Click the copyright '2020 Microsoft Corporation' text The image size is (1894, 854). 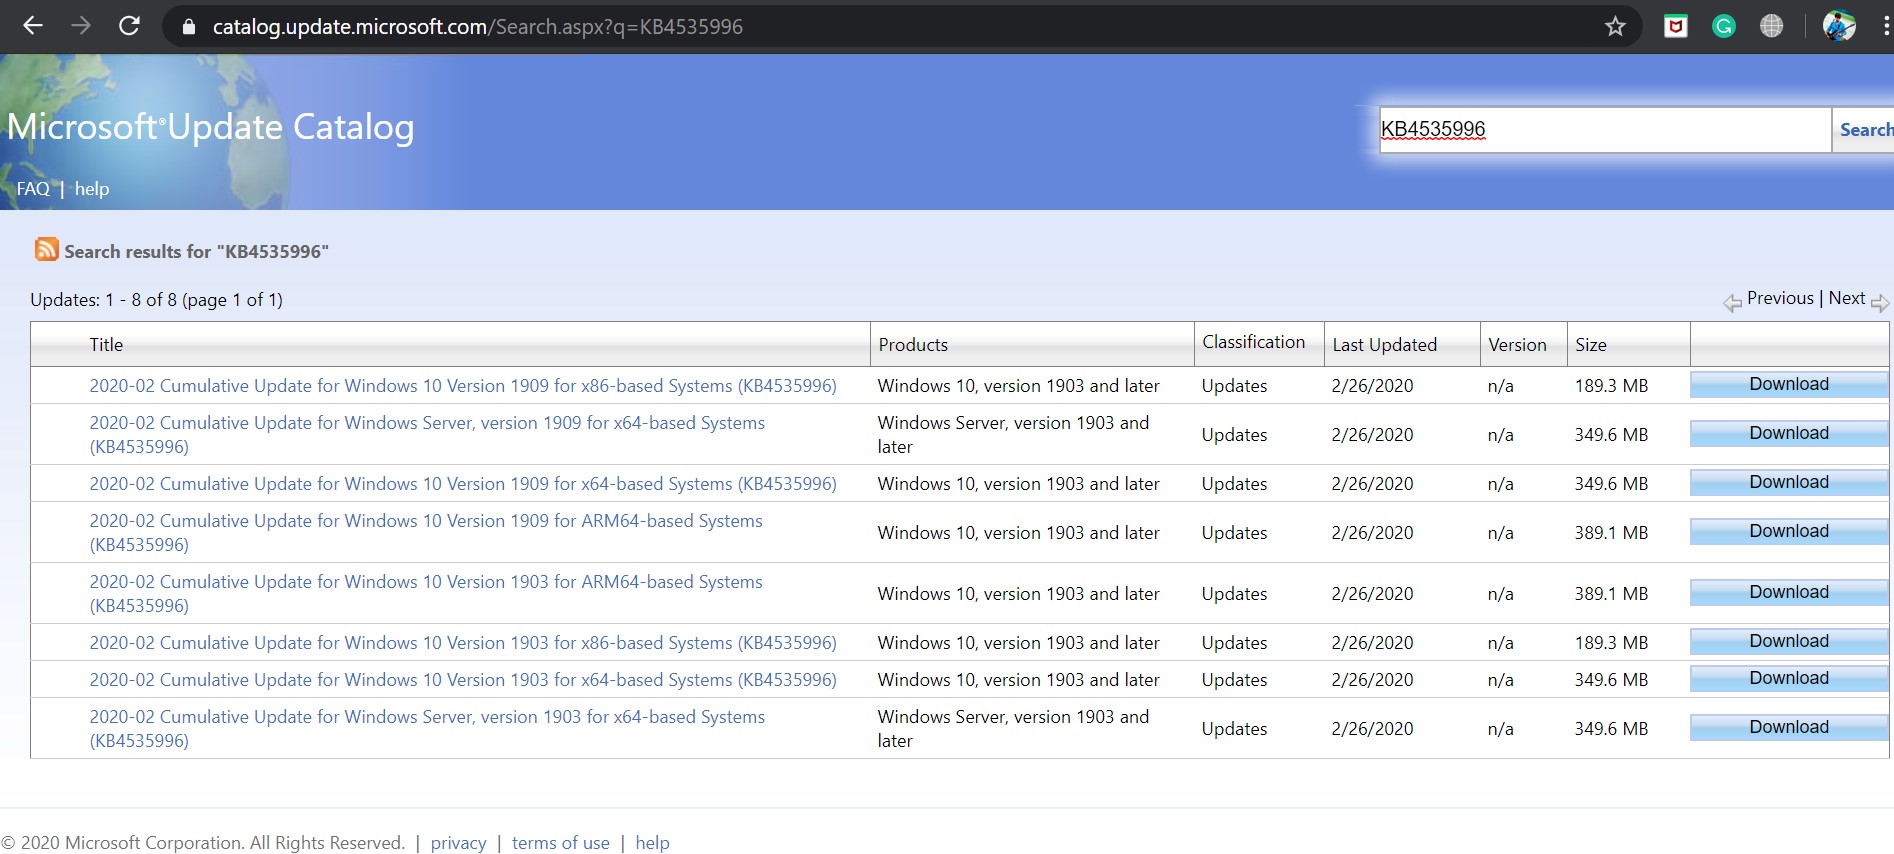click(x=203, y=843)
